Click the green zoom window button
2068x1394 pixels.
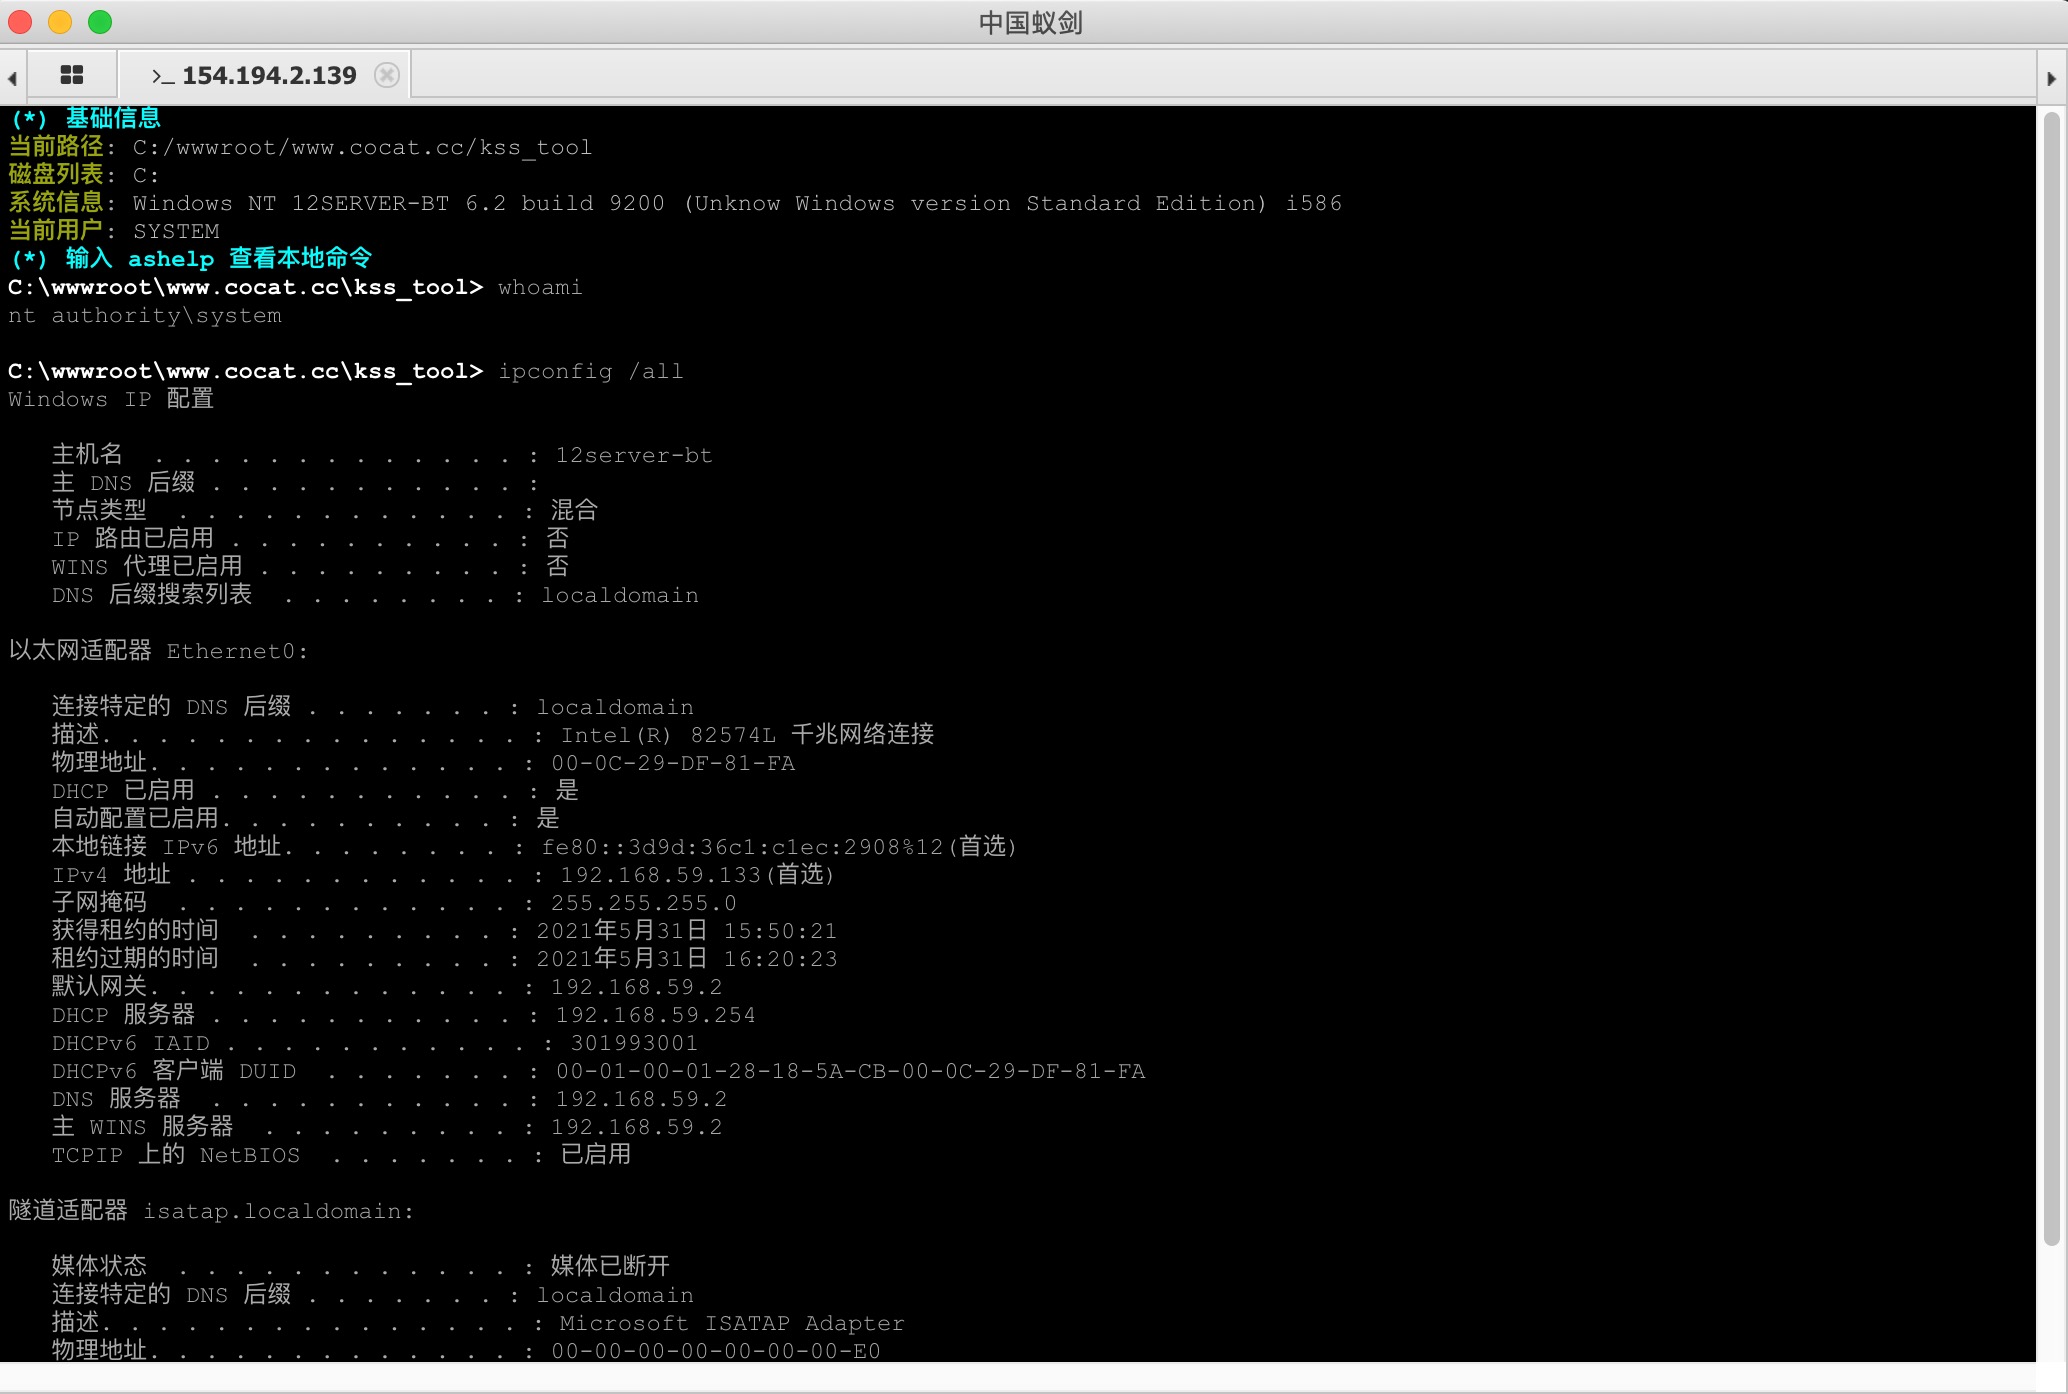[x=100, y=22]
